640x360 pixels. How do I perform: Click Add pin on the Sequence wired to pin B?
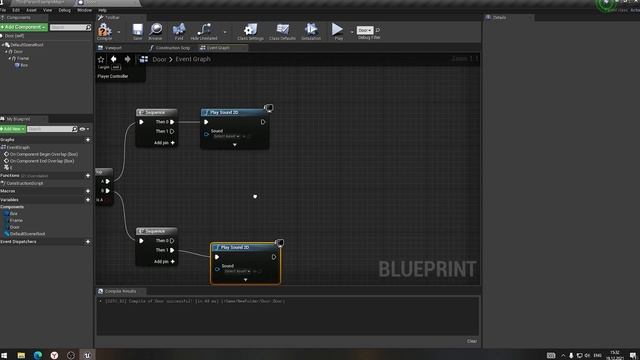164,262
